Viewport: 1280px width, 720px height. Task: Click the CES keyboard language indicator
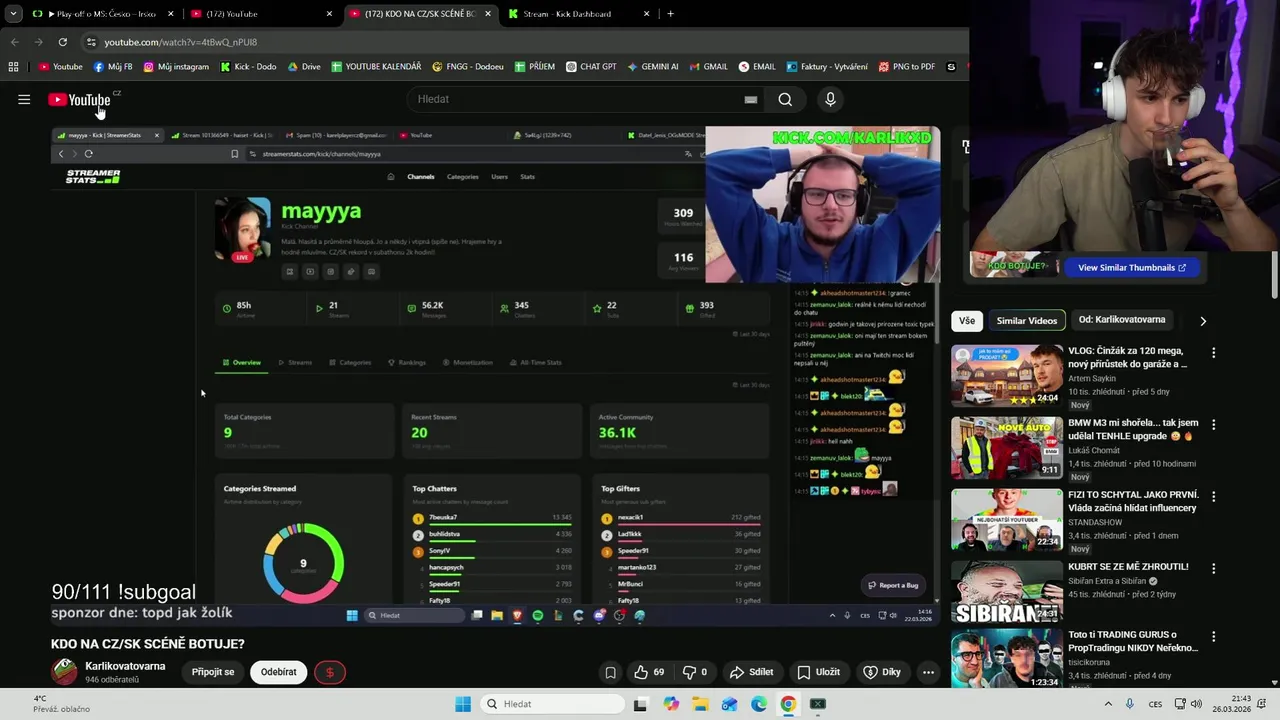pyautogui.click(x=1155, y=704)
